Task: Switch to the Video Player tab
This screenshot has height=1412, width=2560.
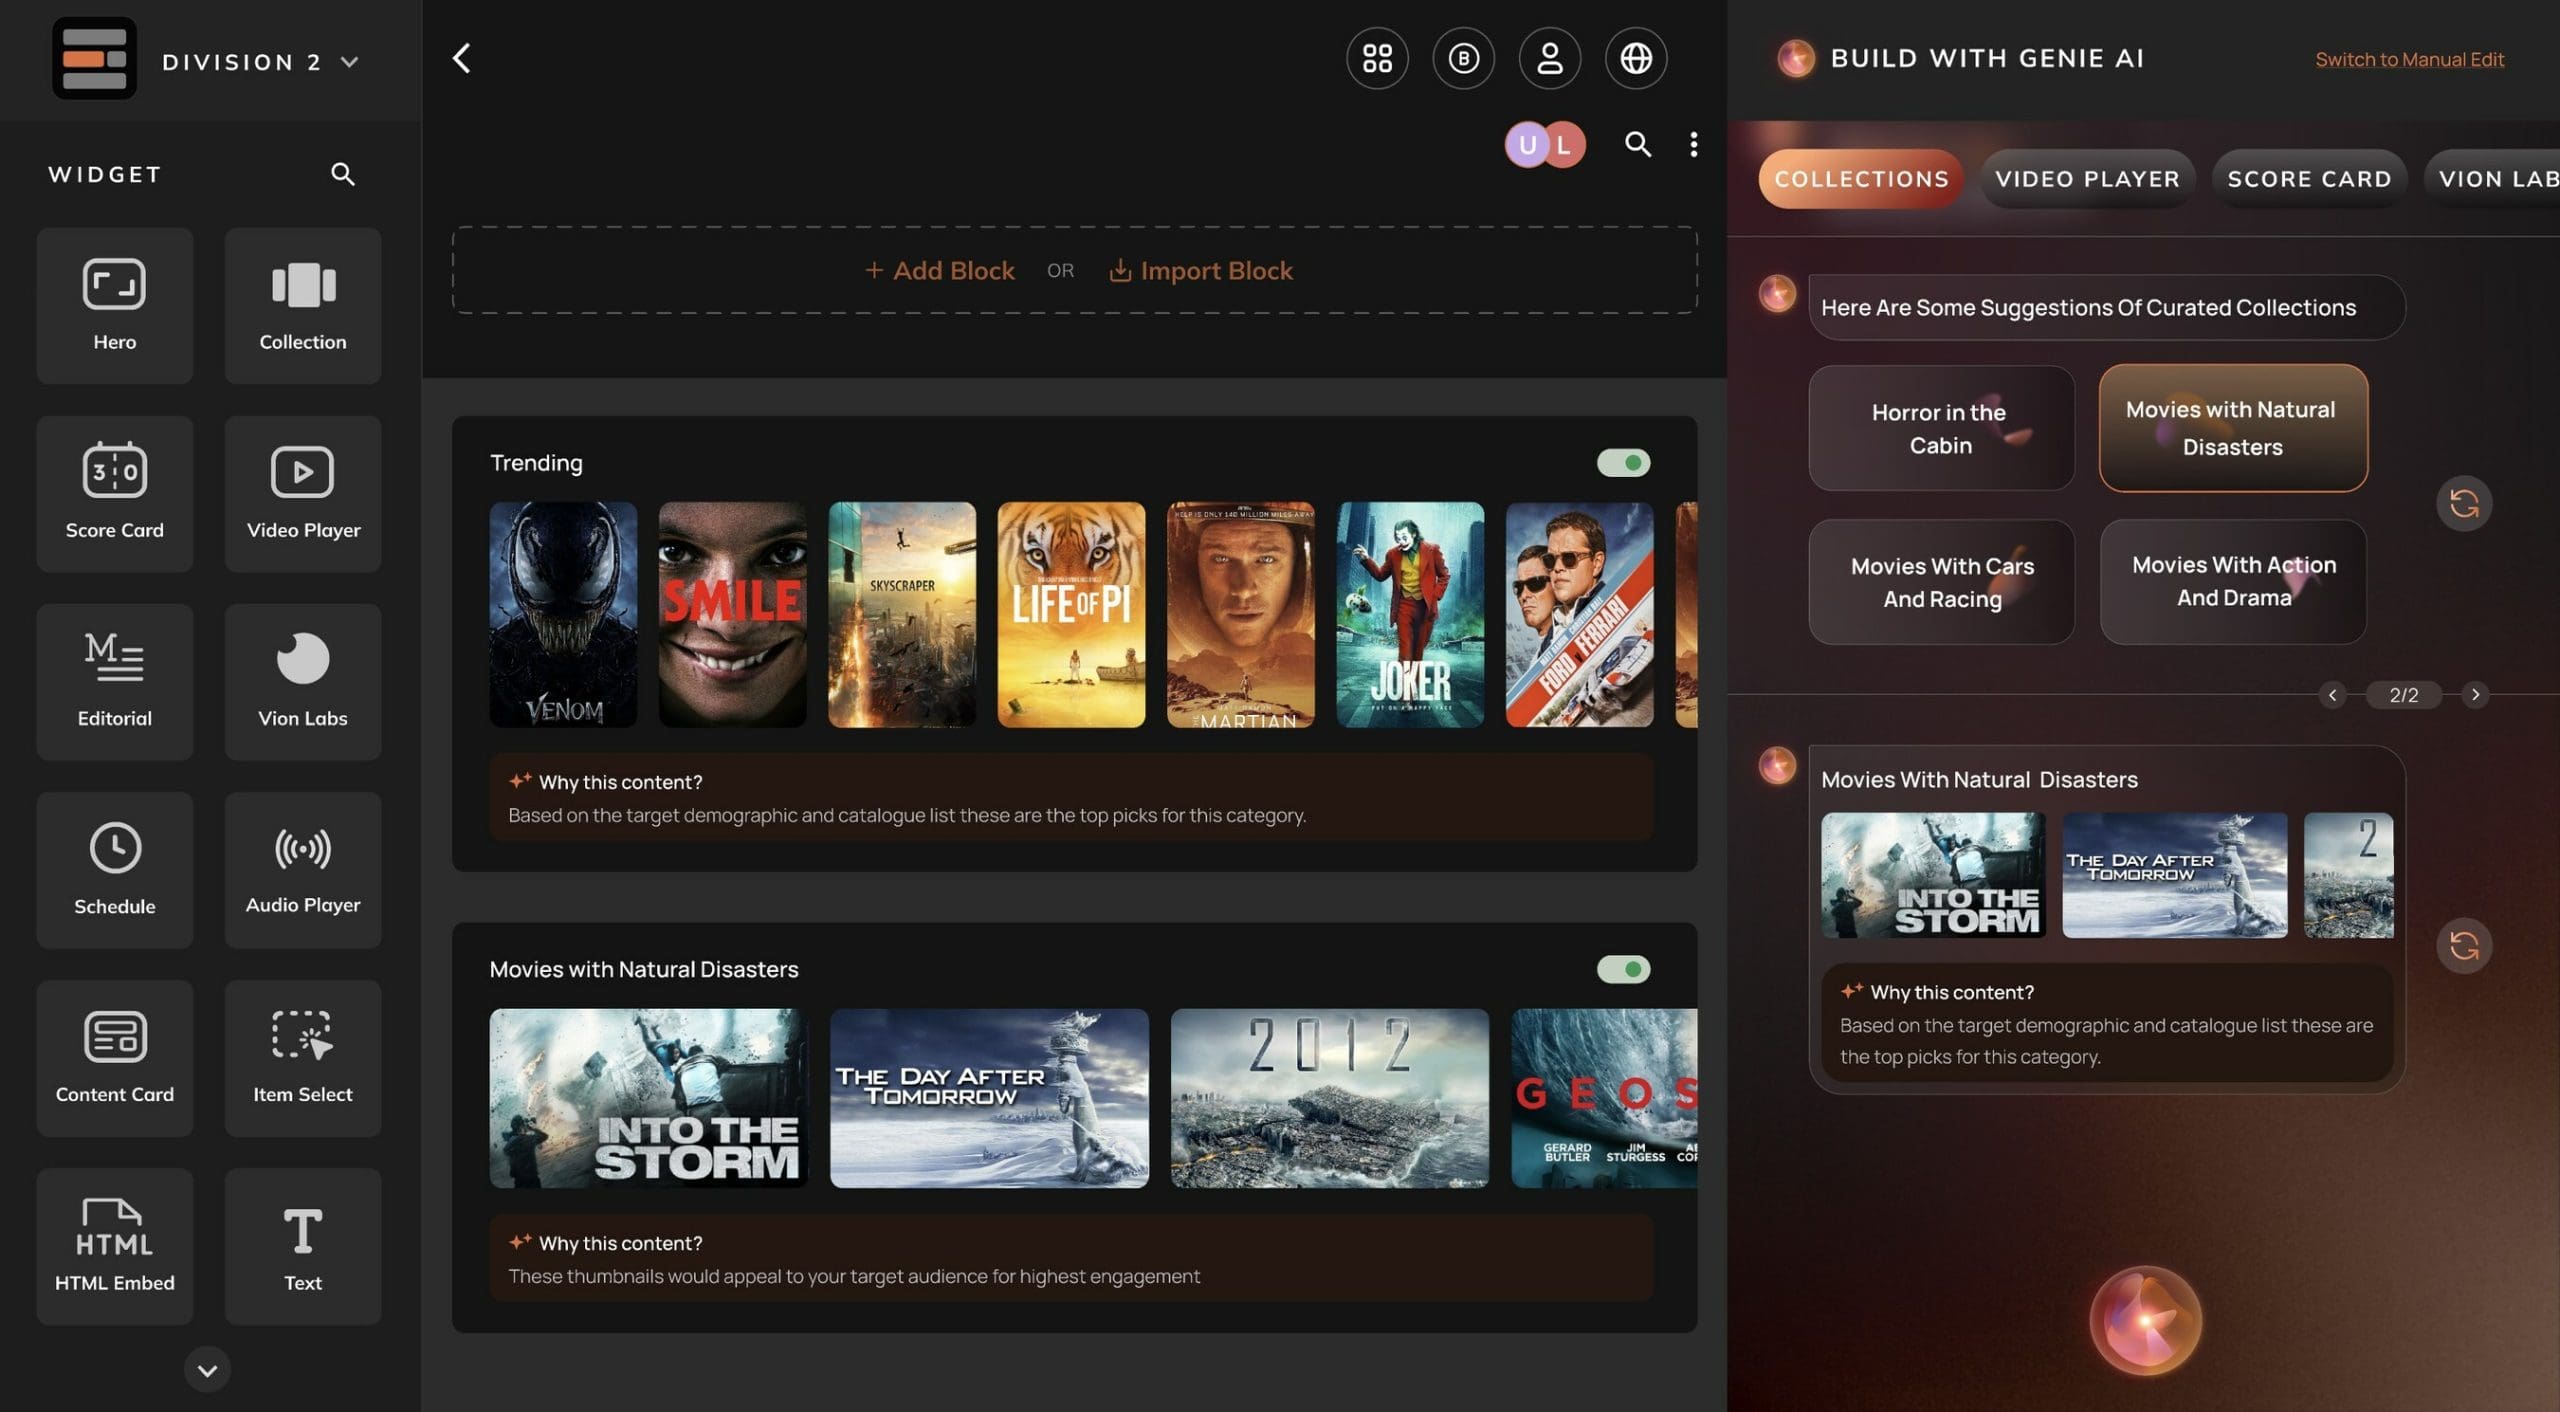Action: (x=2086, y=178)
